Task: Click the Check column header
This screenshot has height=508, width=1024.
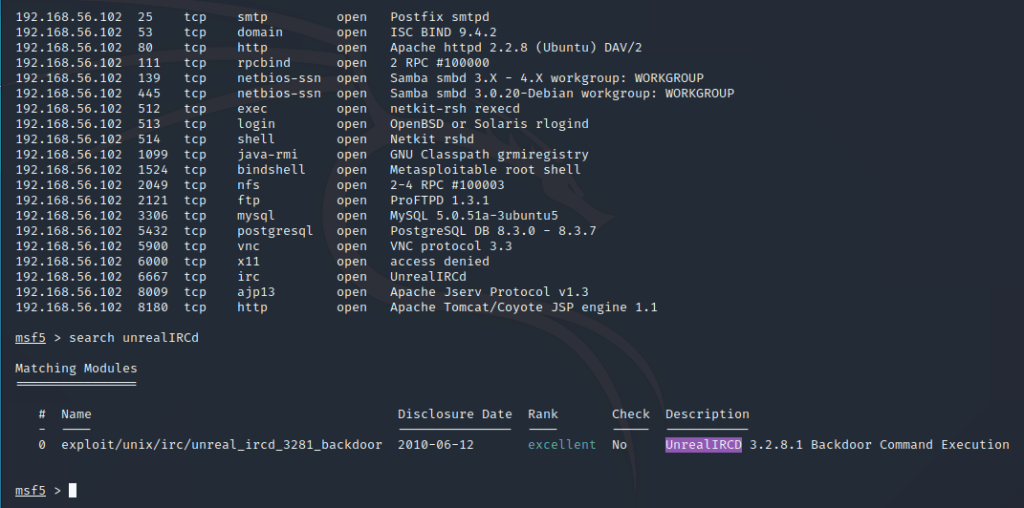Action: pos(630,414)
